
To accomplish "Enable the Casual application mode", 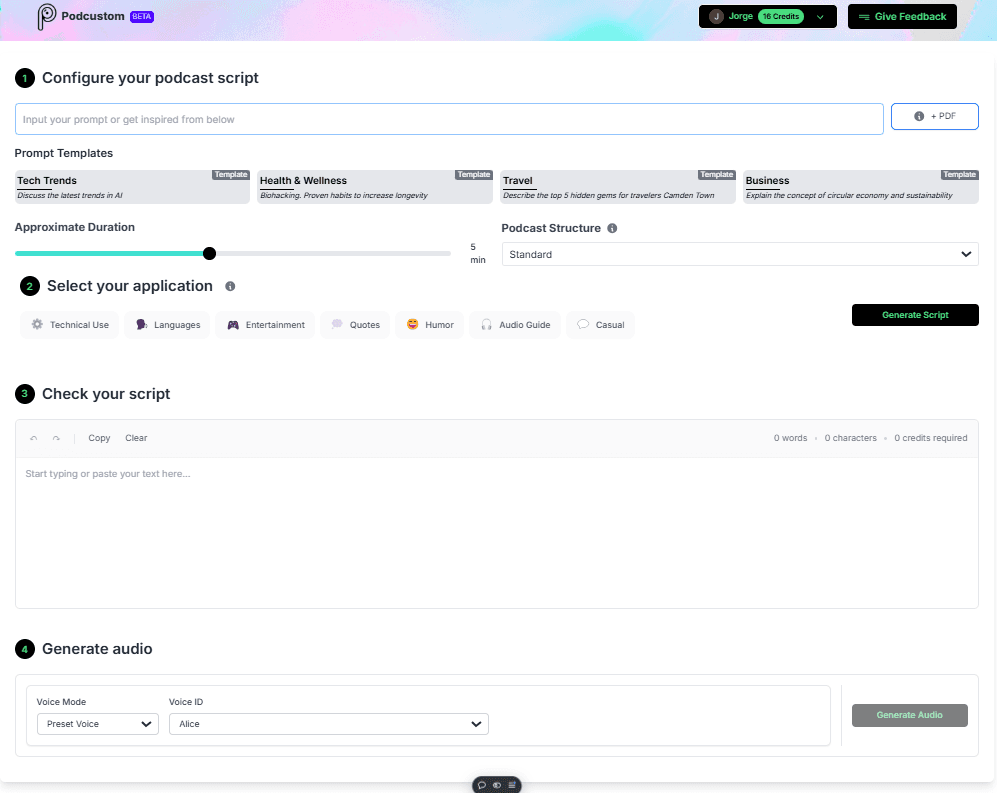I will pos(600,324).
